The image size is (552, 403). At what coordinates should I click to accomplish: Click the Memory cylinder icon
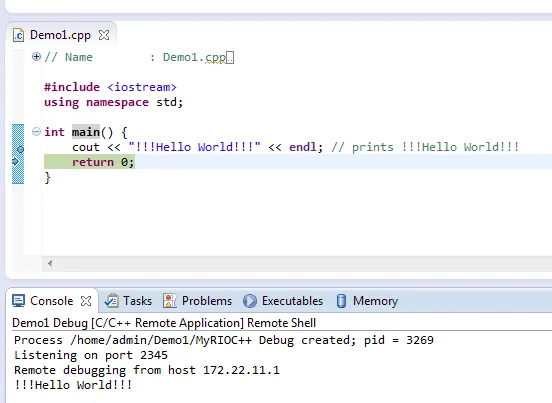pos(341,301)
